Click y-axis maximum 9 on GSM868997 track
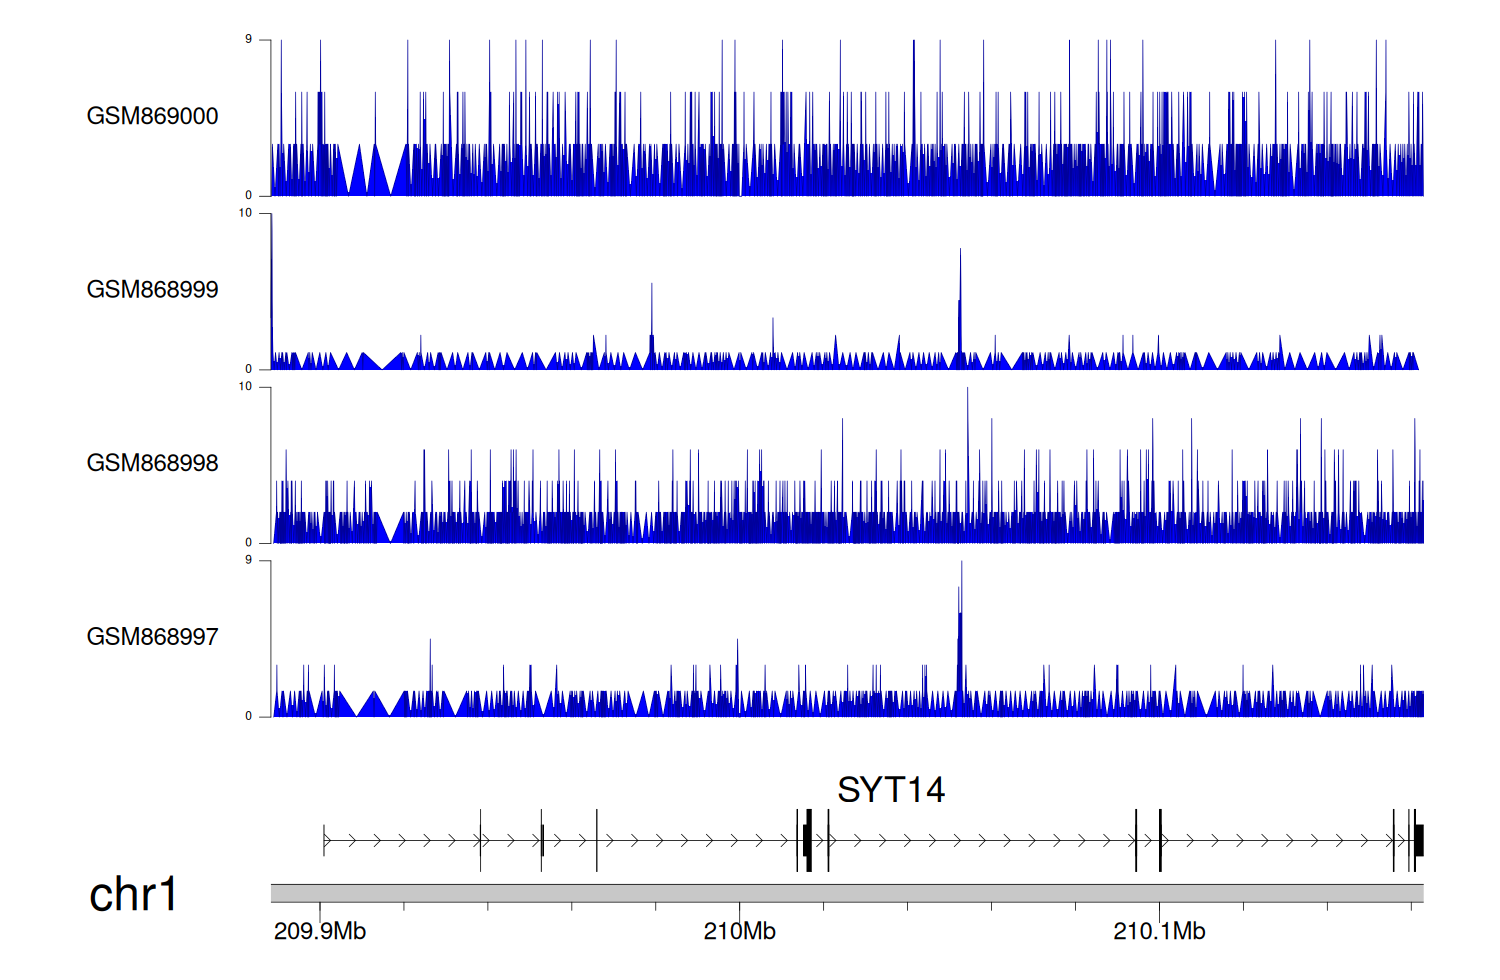Screen dimensions: 1500x980 (x=248, y=560)
